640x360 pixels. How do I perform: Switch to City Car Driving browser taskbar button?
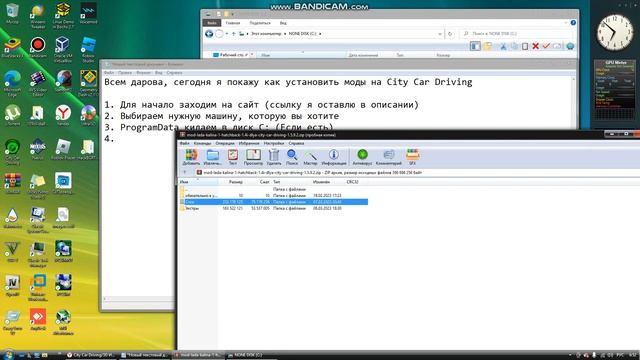[x=91, y=355]
